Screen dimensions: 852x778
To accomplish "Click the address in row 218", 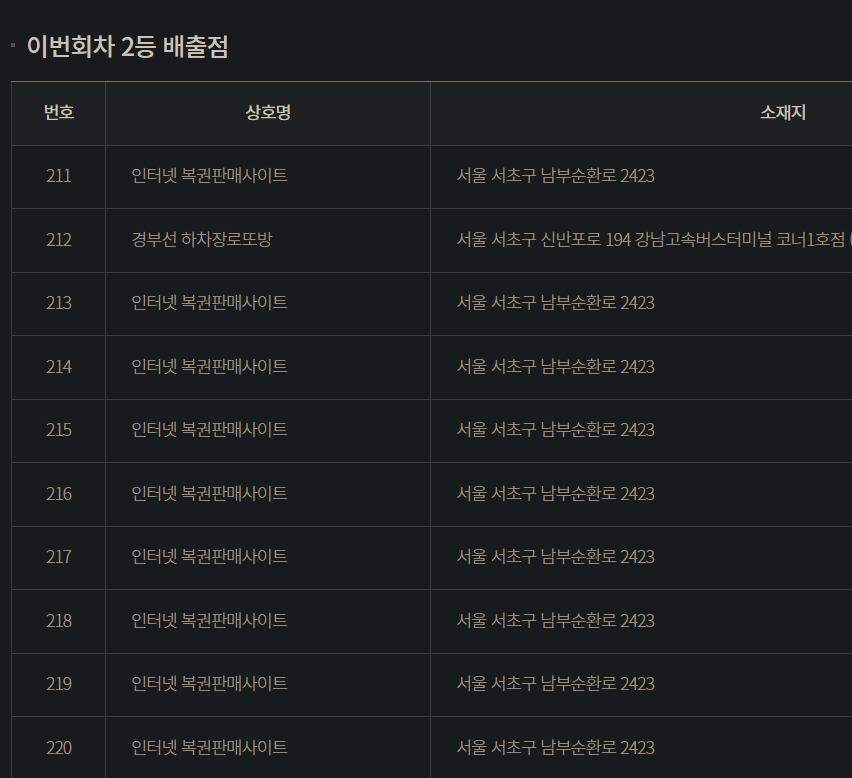I will (556, 621).
